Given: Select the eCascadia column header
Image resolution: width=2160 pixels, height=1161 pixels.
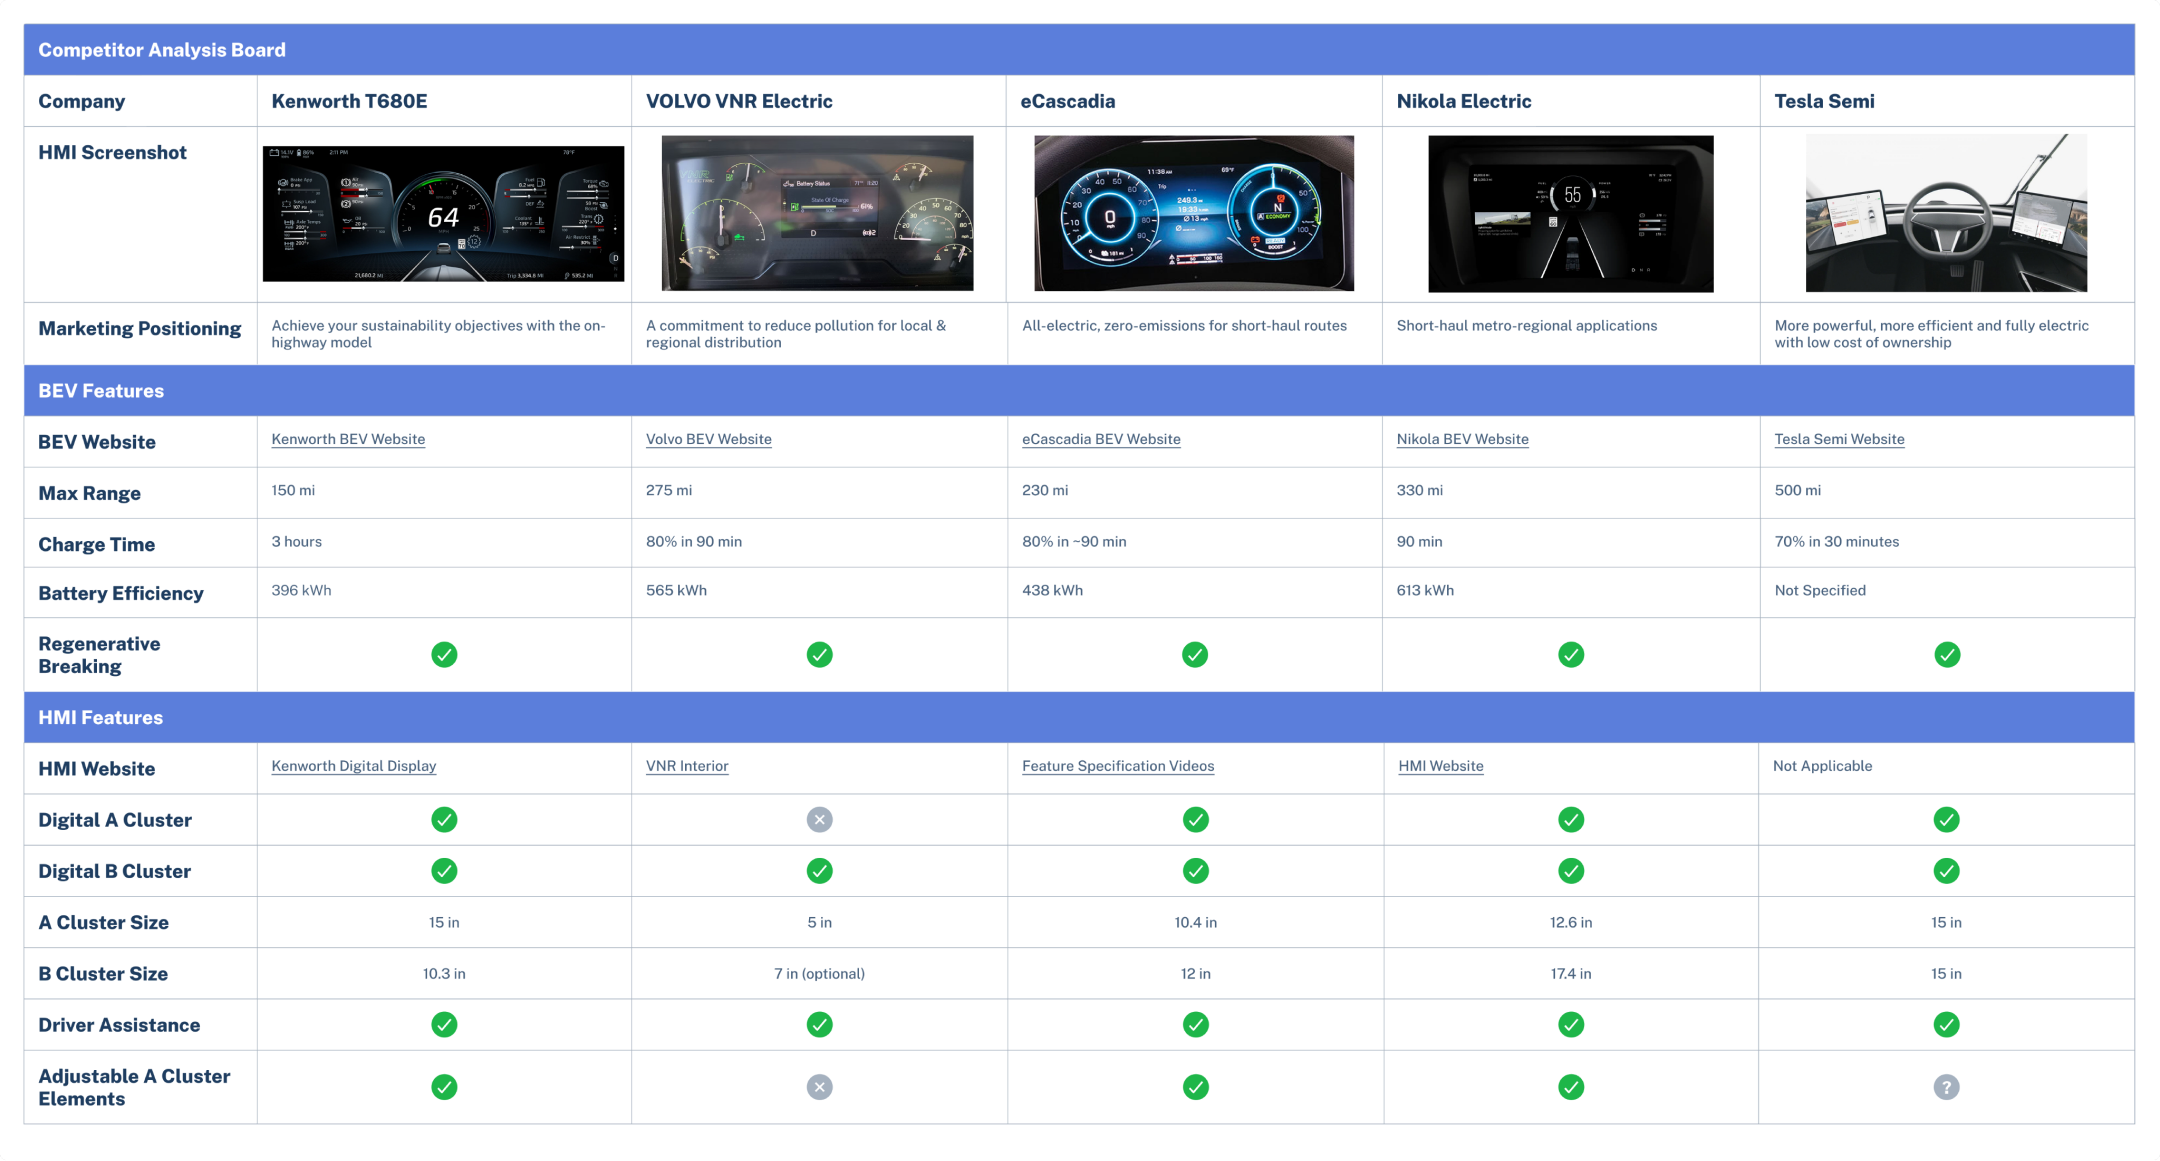Looking at the screenshot, I should [x=1067, y=100].
